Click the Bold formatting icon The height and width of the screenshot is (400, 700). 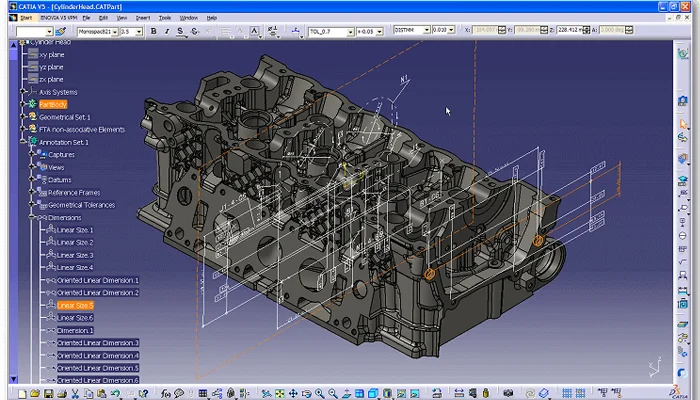point(153,31)
